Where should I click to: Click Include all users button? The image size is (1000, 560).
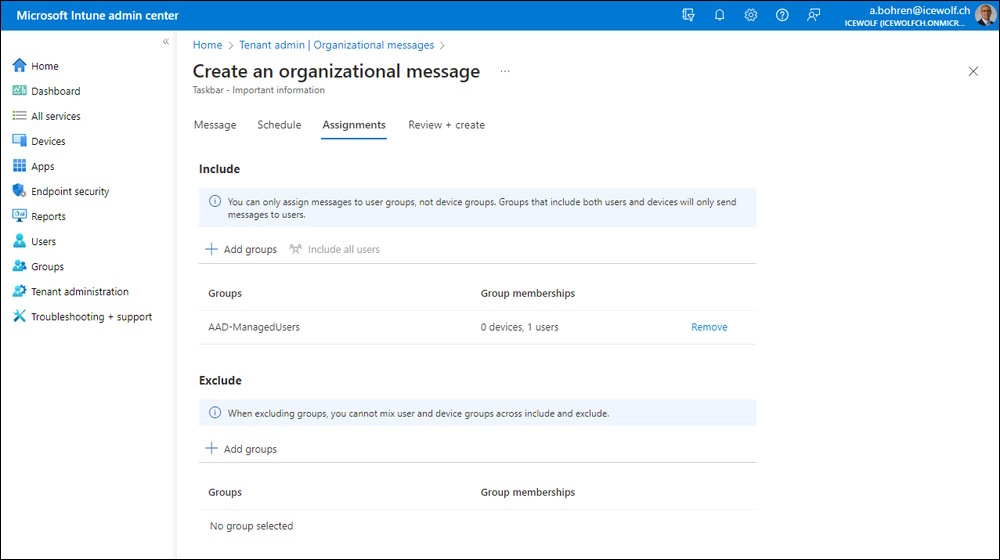pos(335,249)
